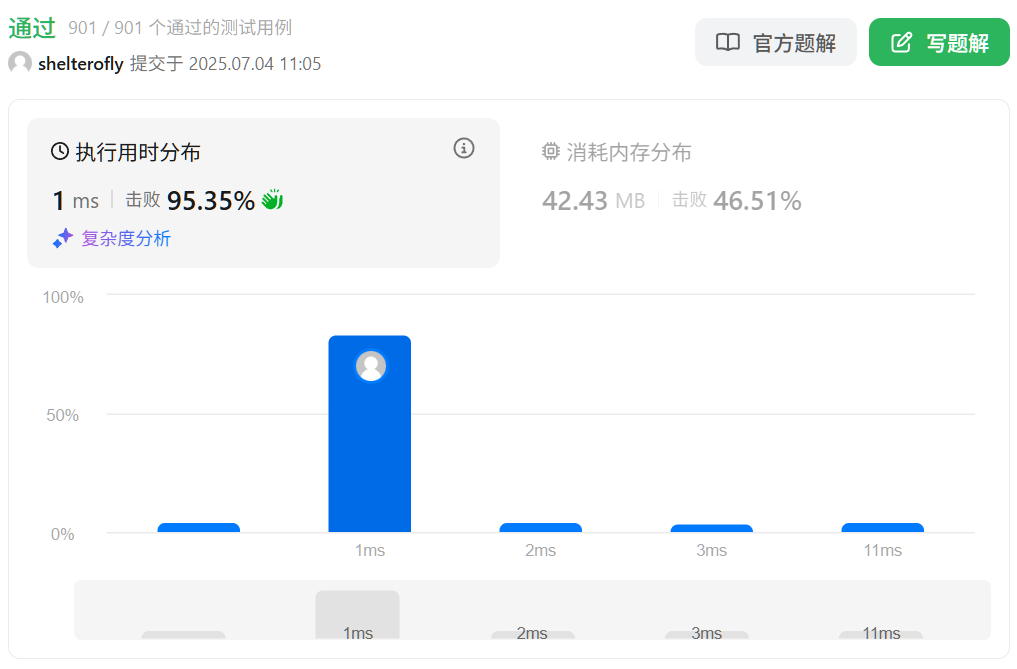
Task: Click the 11ms bar in the chart
Action: (882, 528)
